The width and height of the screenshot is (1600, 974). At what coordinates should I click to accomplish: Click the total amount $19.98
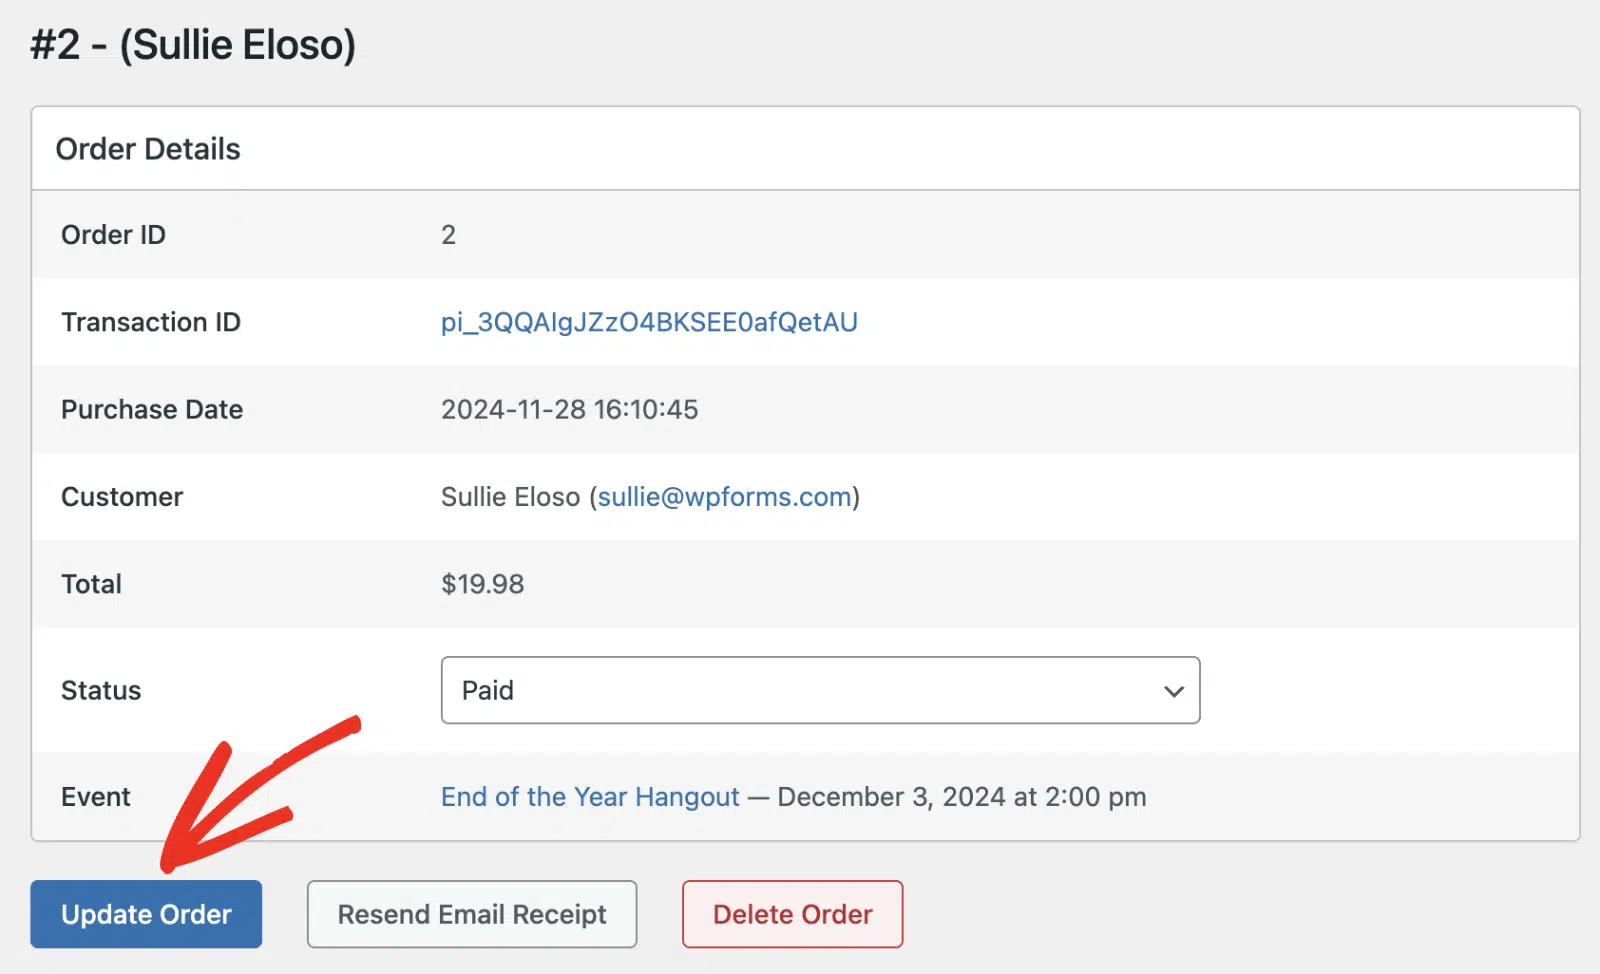tap(482, 584)
